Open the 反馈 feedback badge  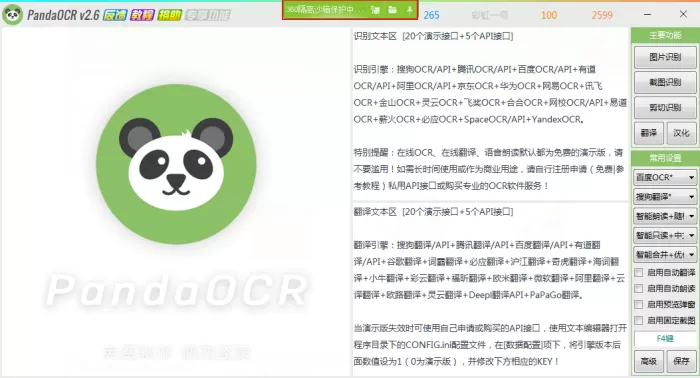[x=115, y=15]
